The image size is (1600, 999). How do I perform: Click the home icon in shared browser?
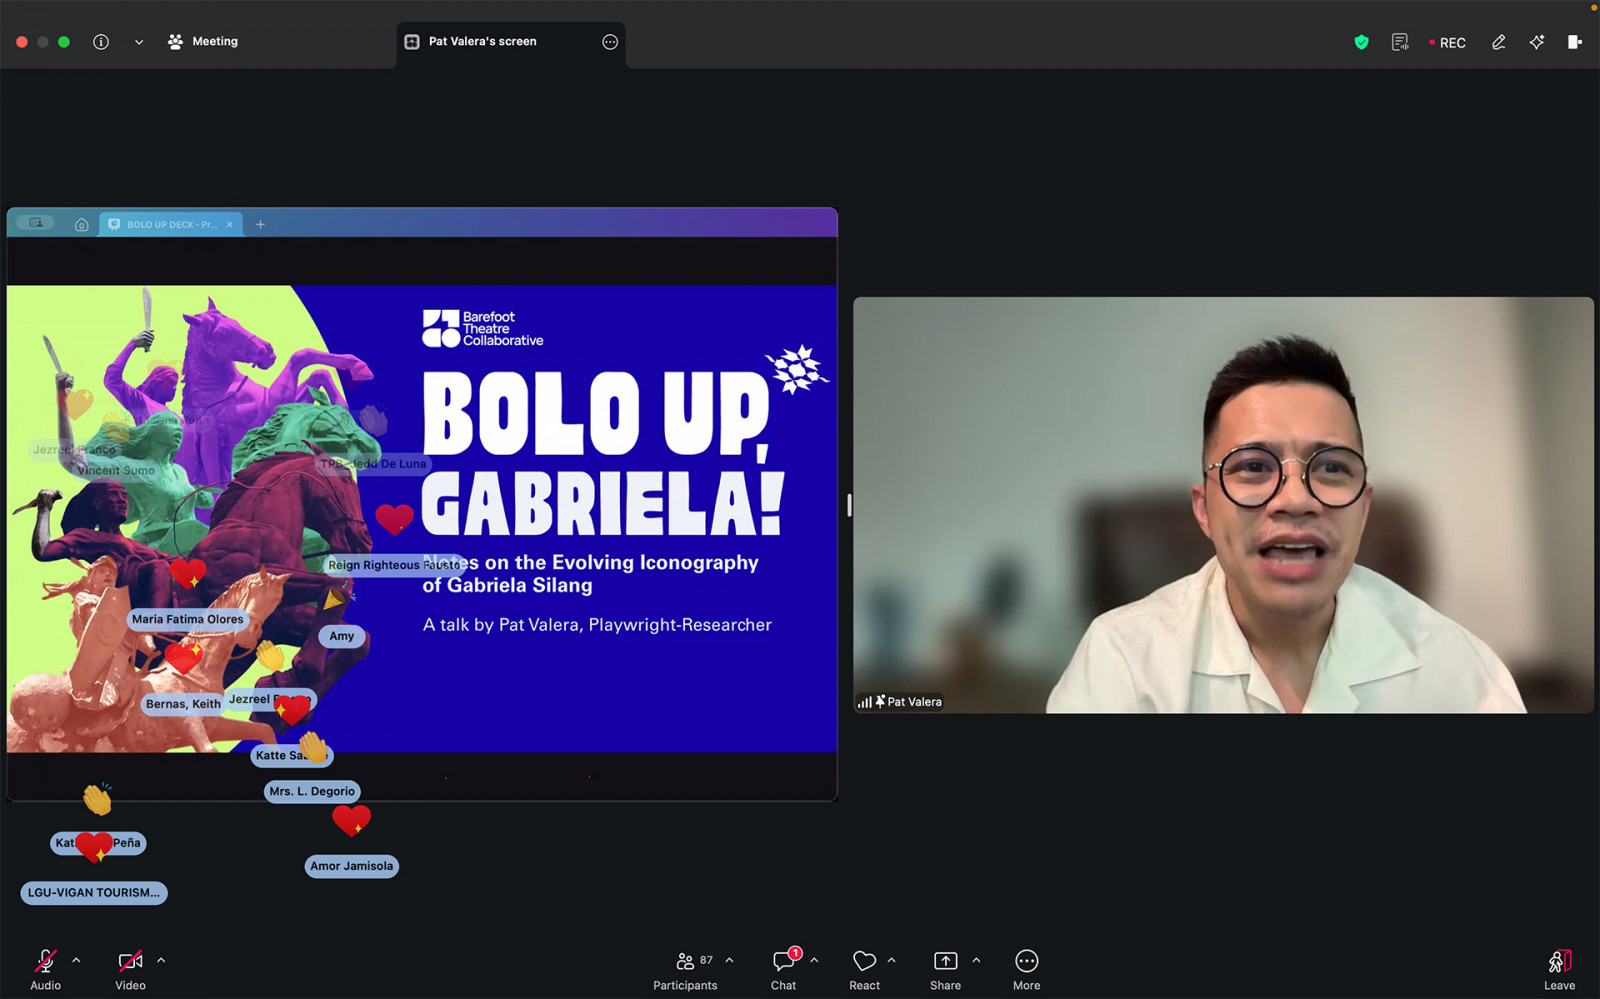coord(82,225)
